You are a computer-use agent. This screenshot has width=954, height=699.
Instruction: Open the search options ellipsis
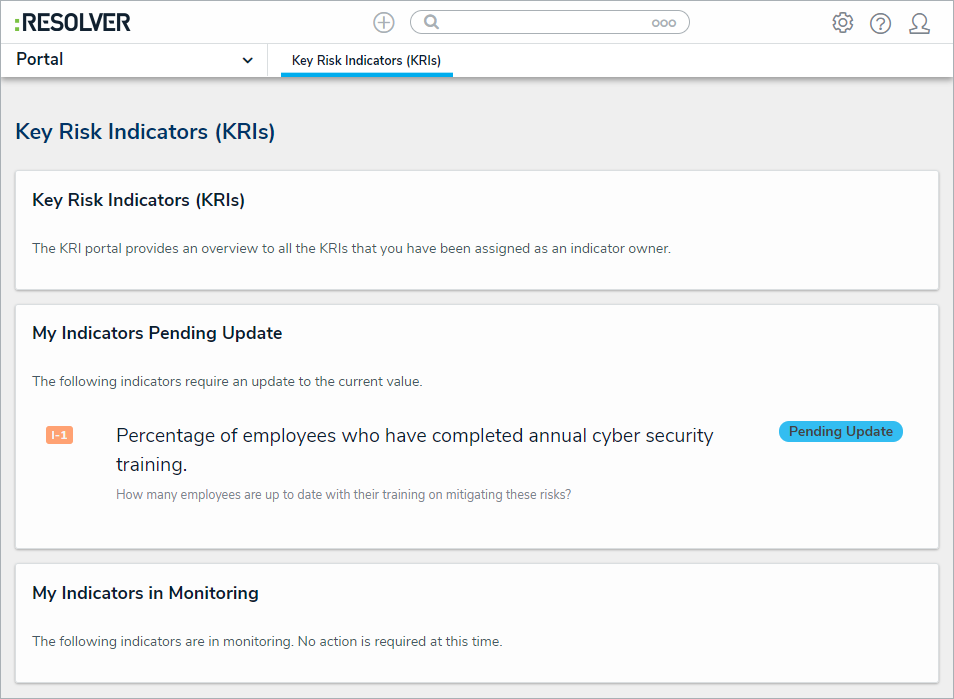(x=664, y=23)
